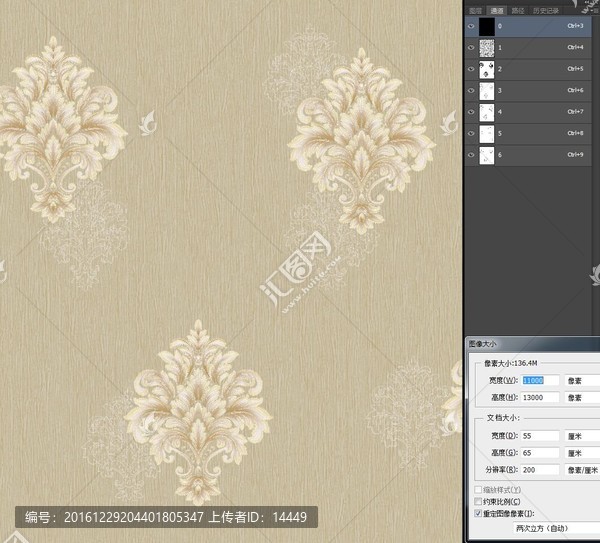This screenshot has width=600, height=543.
Task: Open resampling method dropdown 两次立方(自动)
Action: click(x=556, y=528)
